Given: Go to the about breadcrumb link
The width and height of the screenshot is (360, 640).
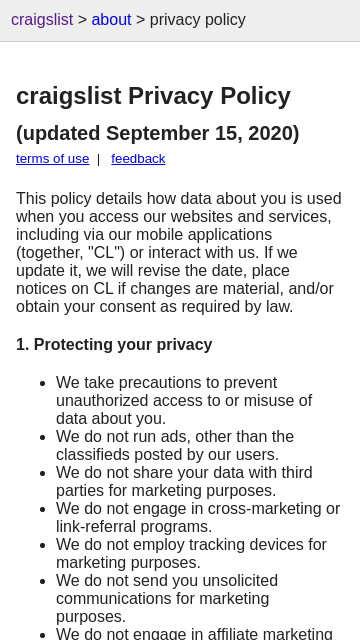Looking at the screenshot, I should pos(111,20).
